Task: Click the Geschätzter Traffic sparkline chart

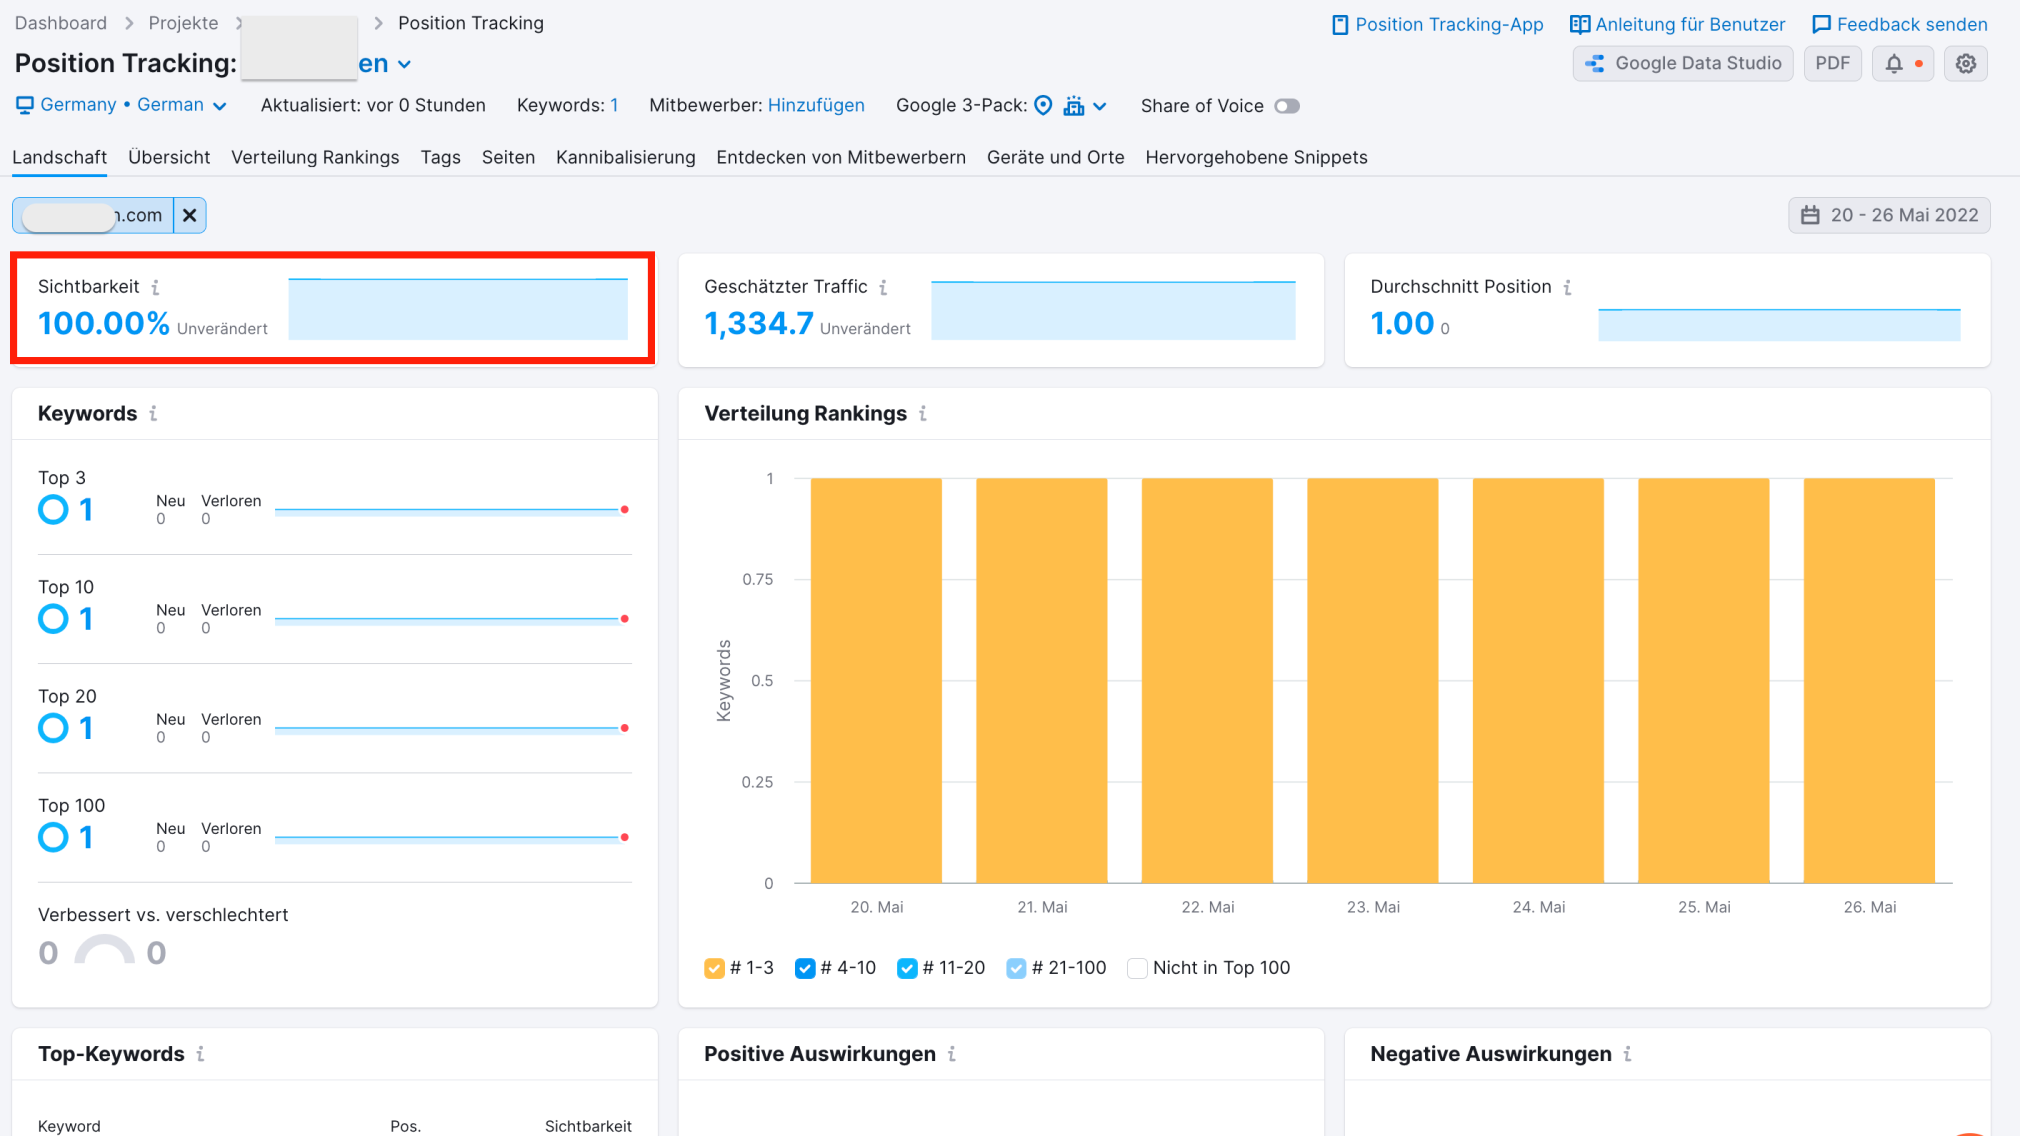Action: coord(1113,310)
